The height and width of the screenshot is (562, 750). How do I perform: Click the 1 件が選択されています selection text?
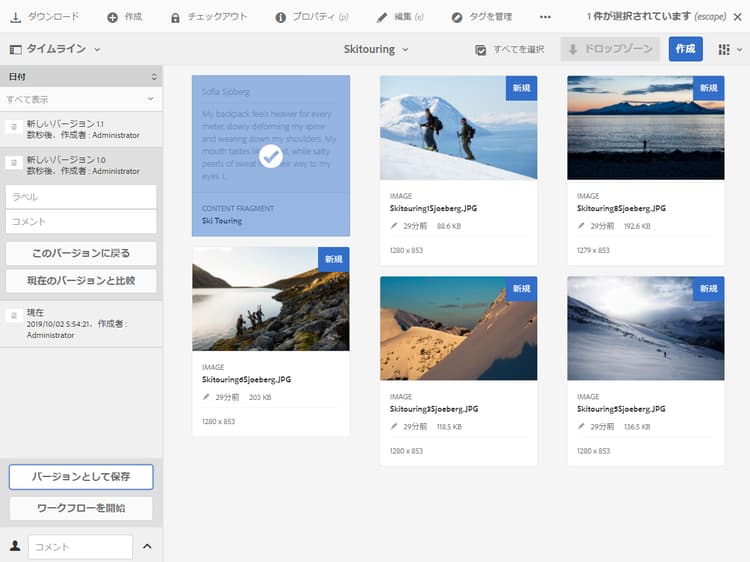click(x=639, y=17)
